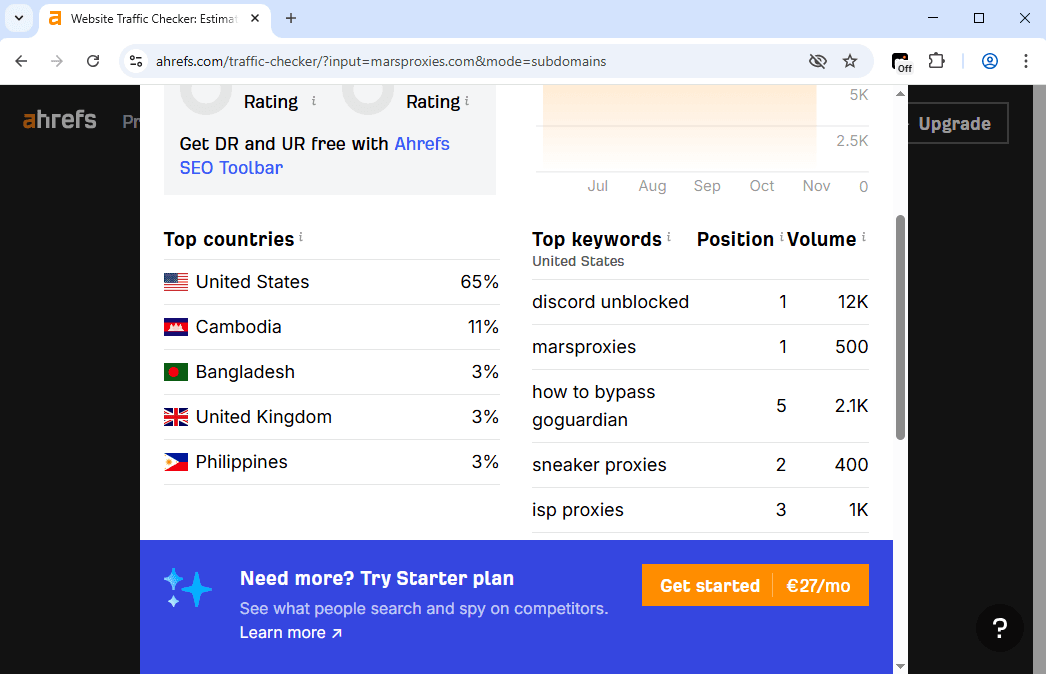1046x674 pixels.
Task: Bookmark this page with star icon
Action: click(850, 61)
